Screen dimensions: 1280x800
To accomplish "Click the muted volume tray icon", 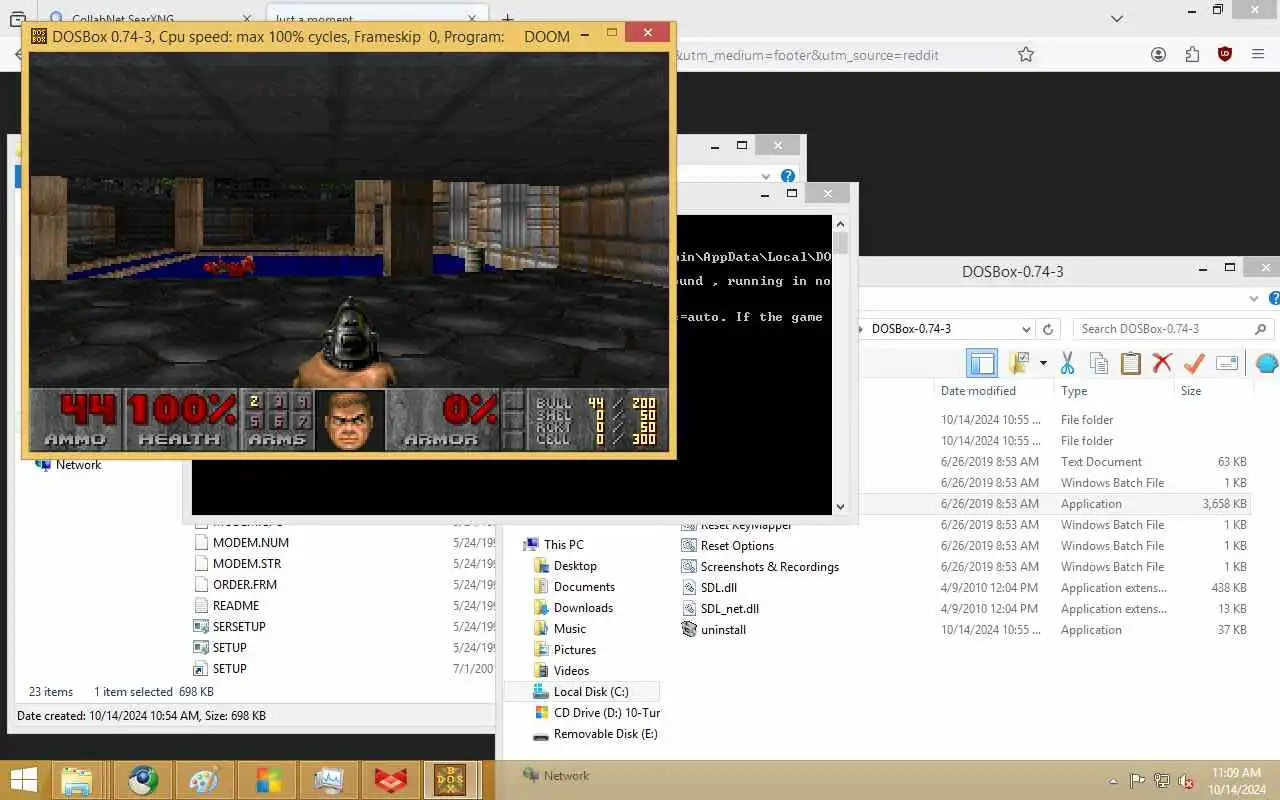I will [1187, 781].
